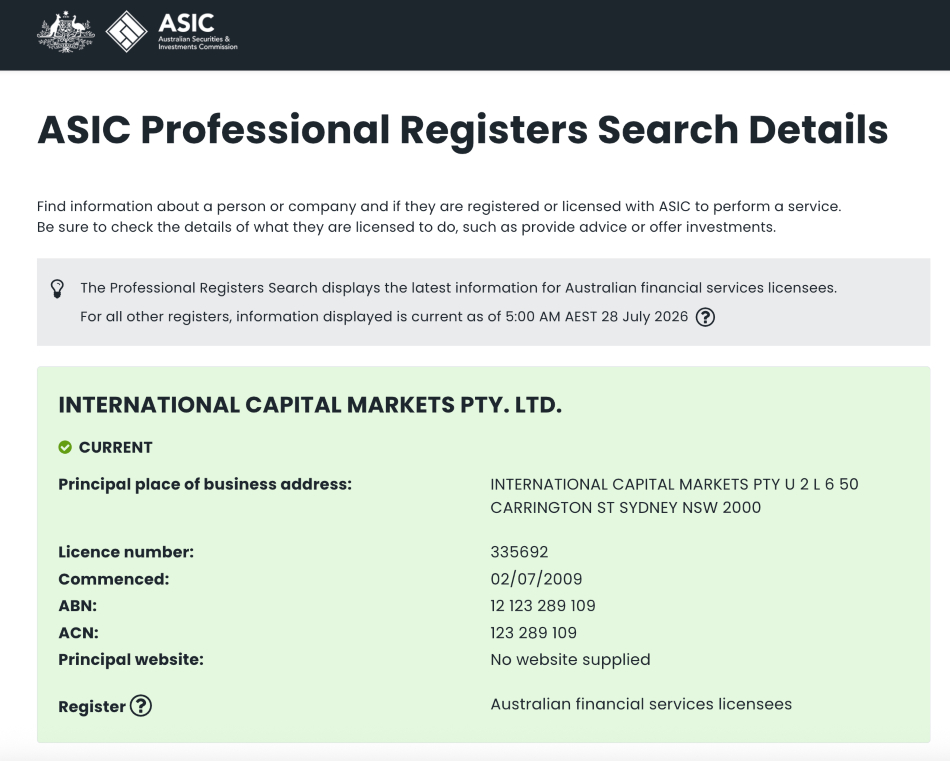Click the 'Professional Registers Search displays' notice line
Screen dimensions: 950x761
459,288
